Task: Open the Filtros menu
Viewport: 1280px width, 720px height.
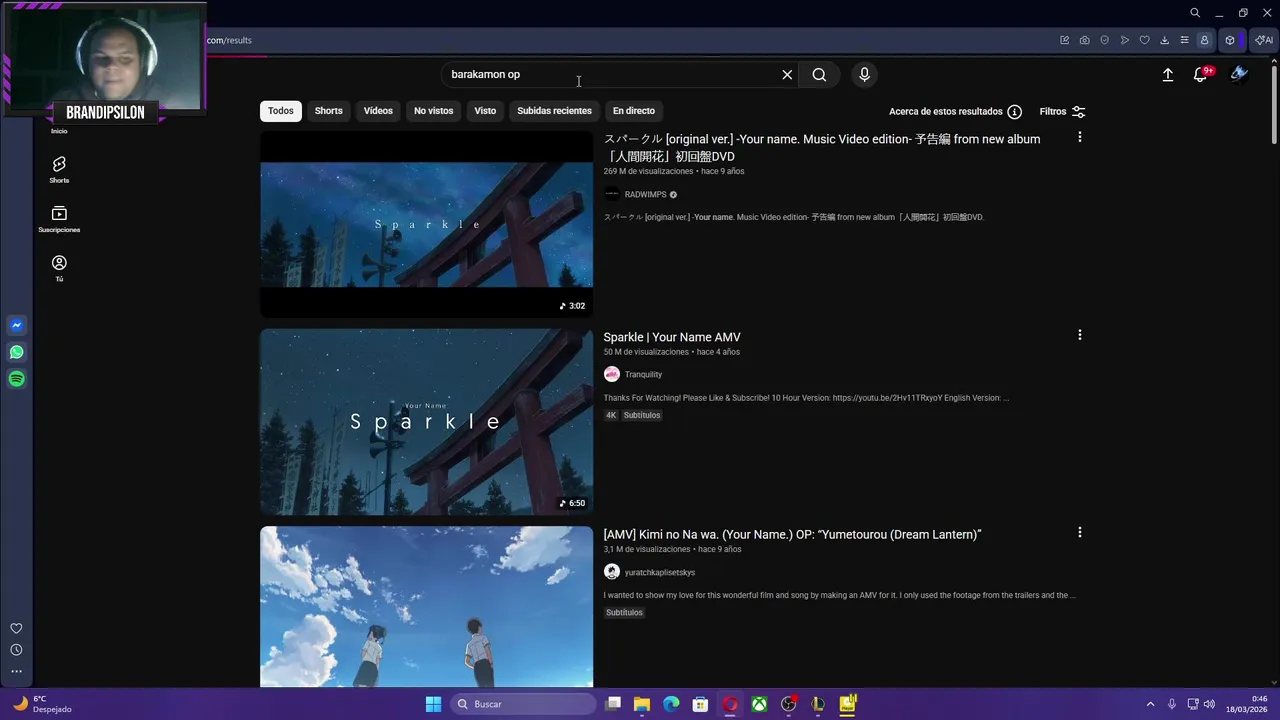Action: [1062, 112]
